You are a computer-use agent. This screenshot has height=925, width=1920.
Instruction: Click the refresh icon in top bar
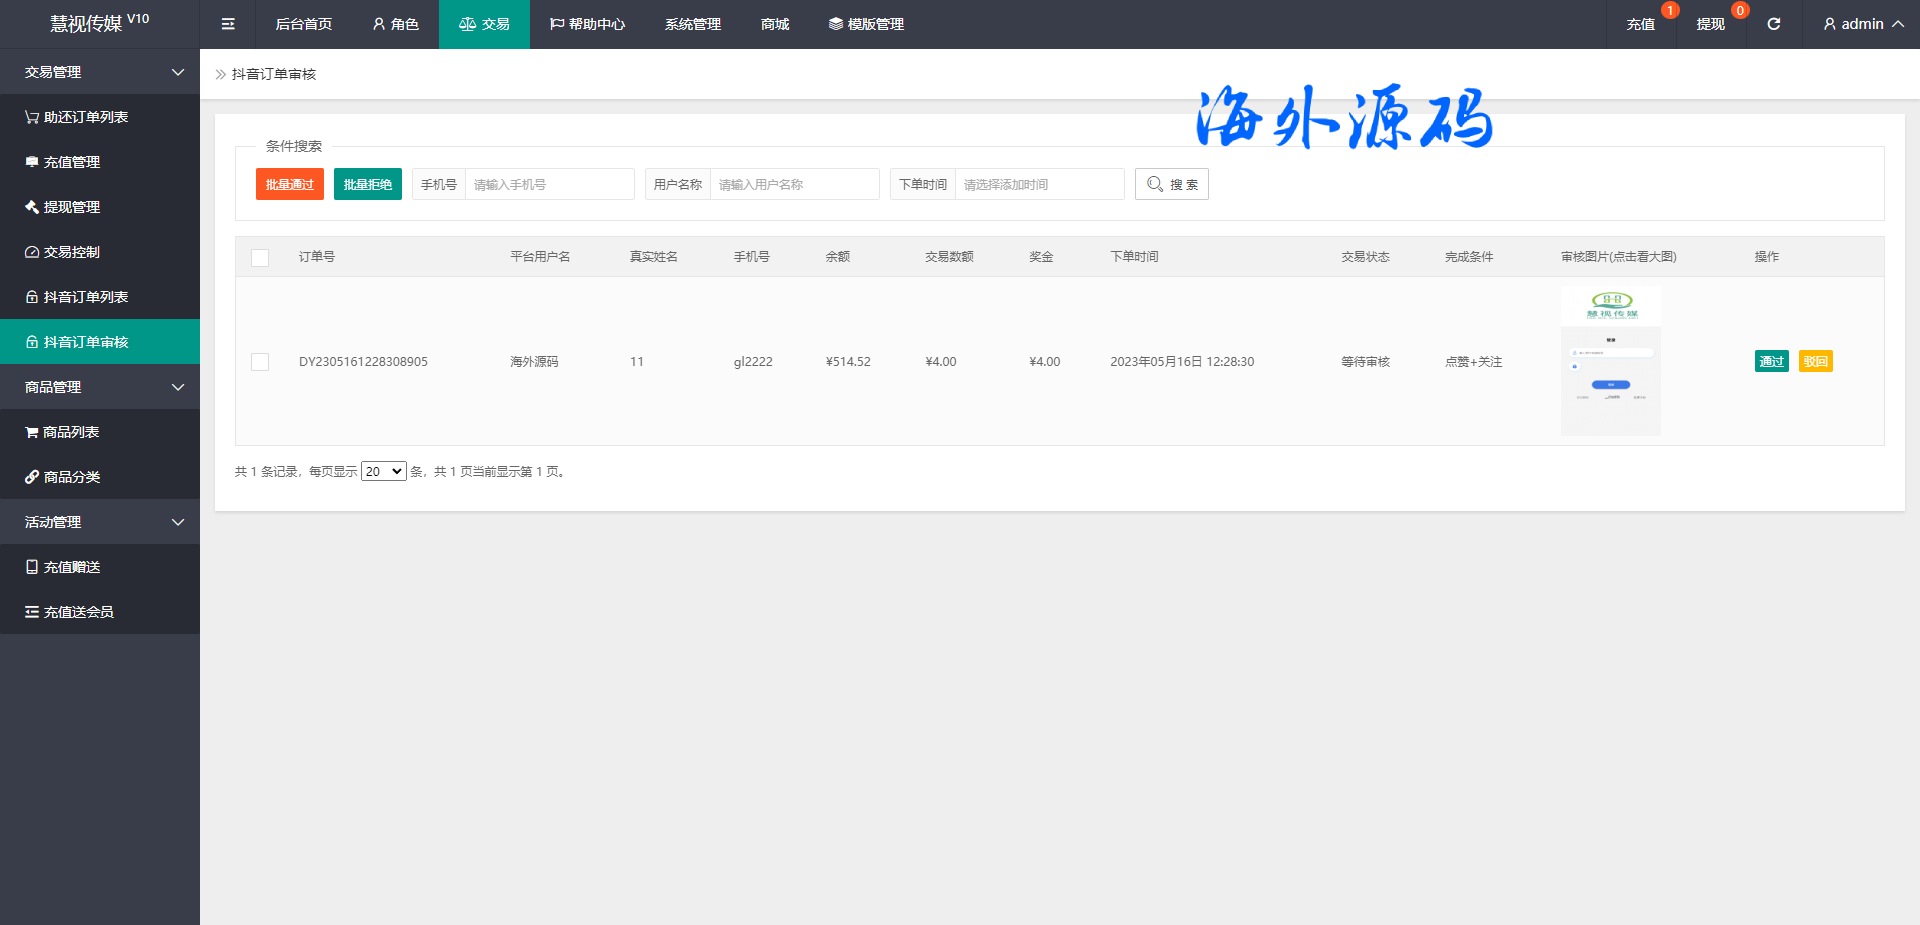(1773, 24)
